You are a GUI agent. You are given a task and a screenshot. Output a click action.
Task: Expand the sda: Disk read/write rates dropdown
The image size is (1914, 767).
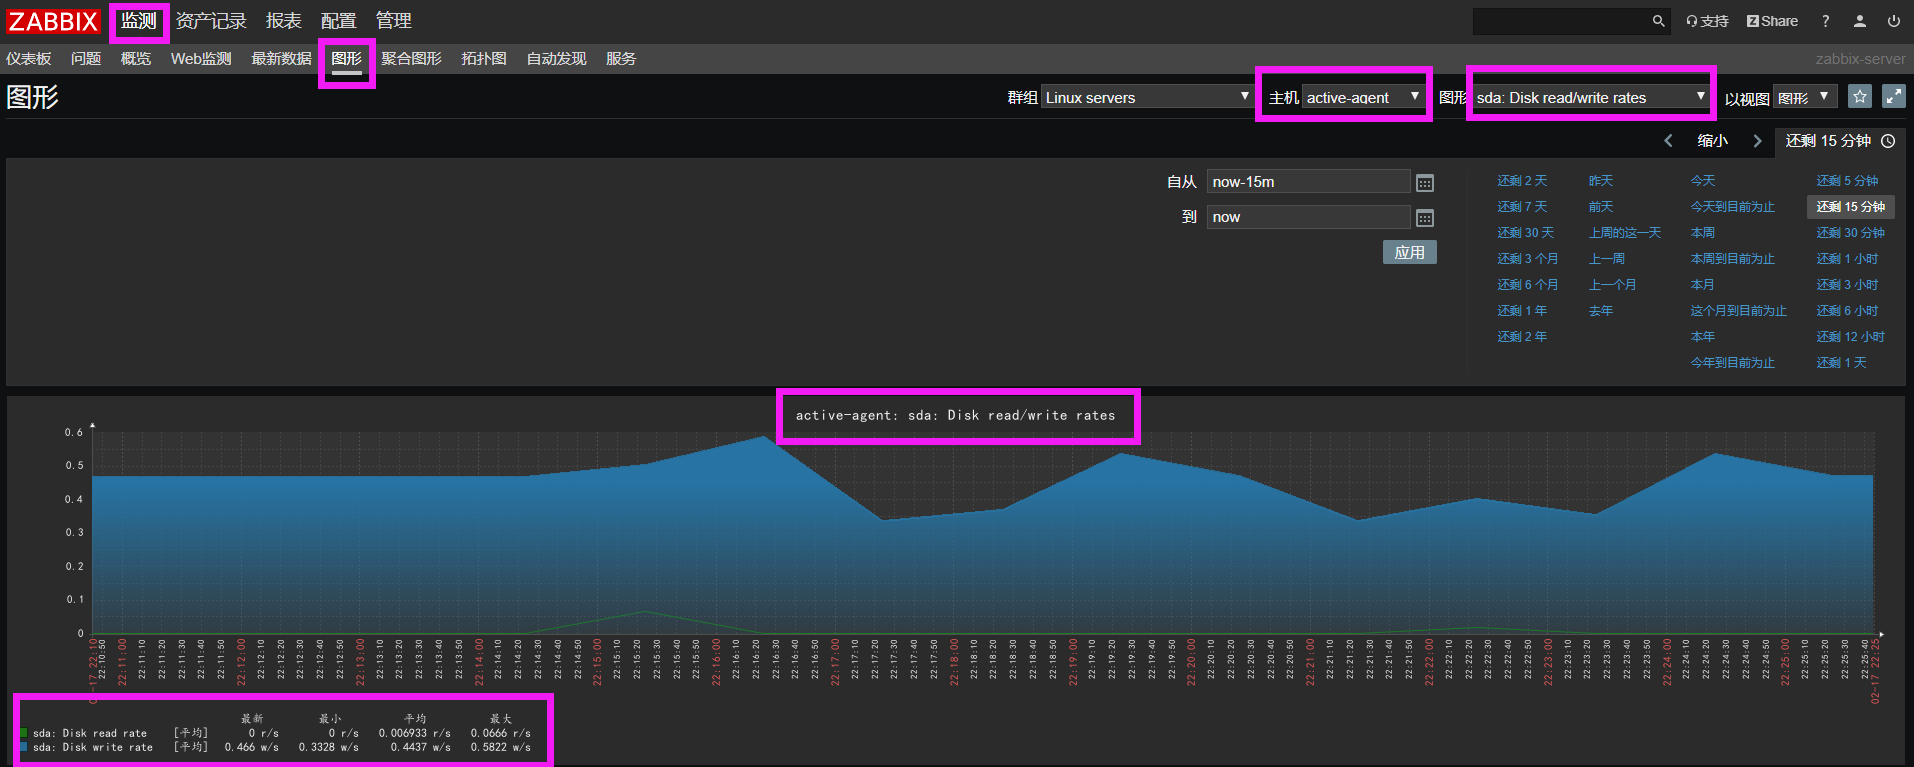click(x=1591, y=97)
